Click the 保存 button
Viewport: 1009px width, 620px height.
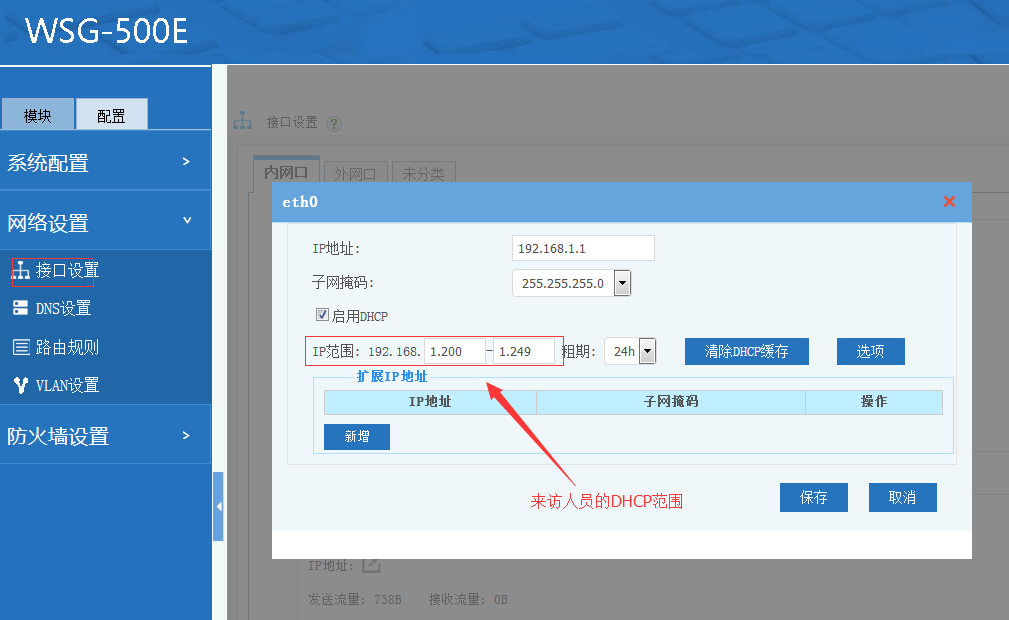click(x=813, y=497)
